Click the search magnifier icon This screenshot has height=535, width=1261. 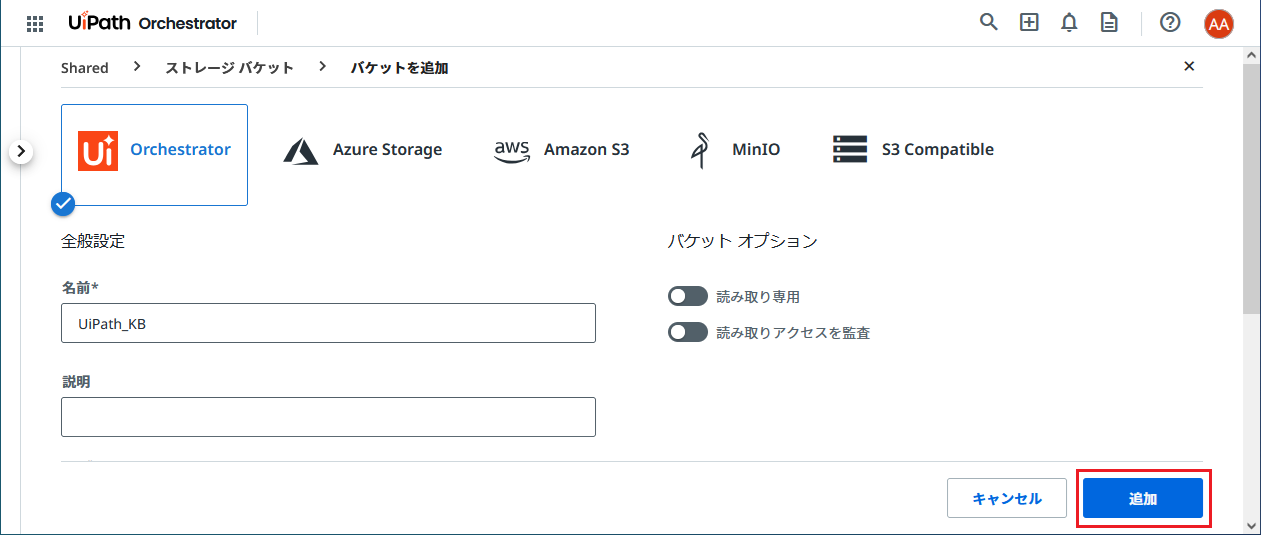988,22
